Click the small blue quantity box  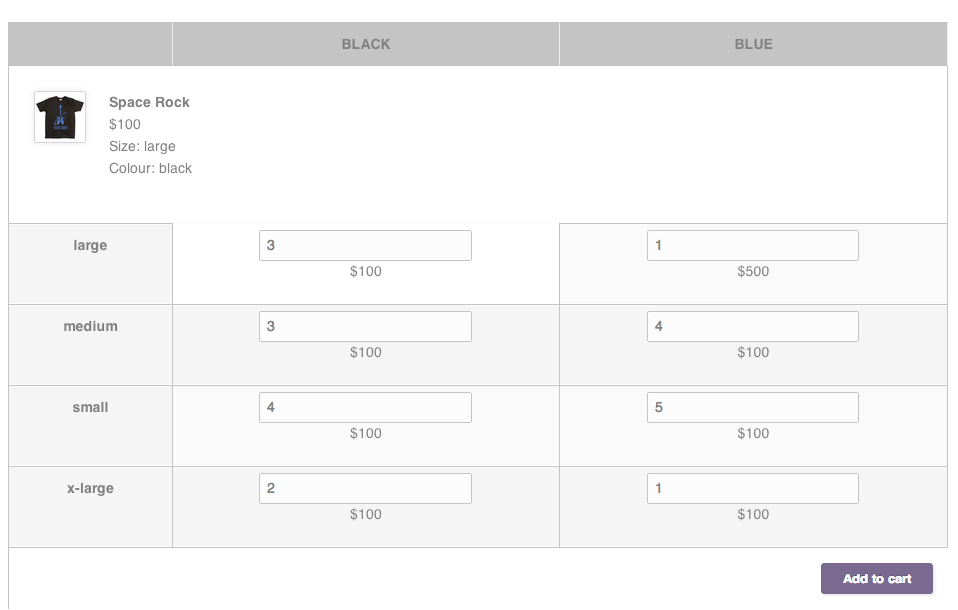click(753, 407)
